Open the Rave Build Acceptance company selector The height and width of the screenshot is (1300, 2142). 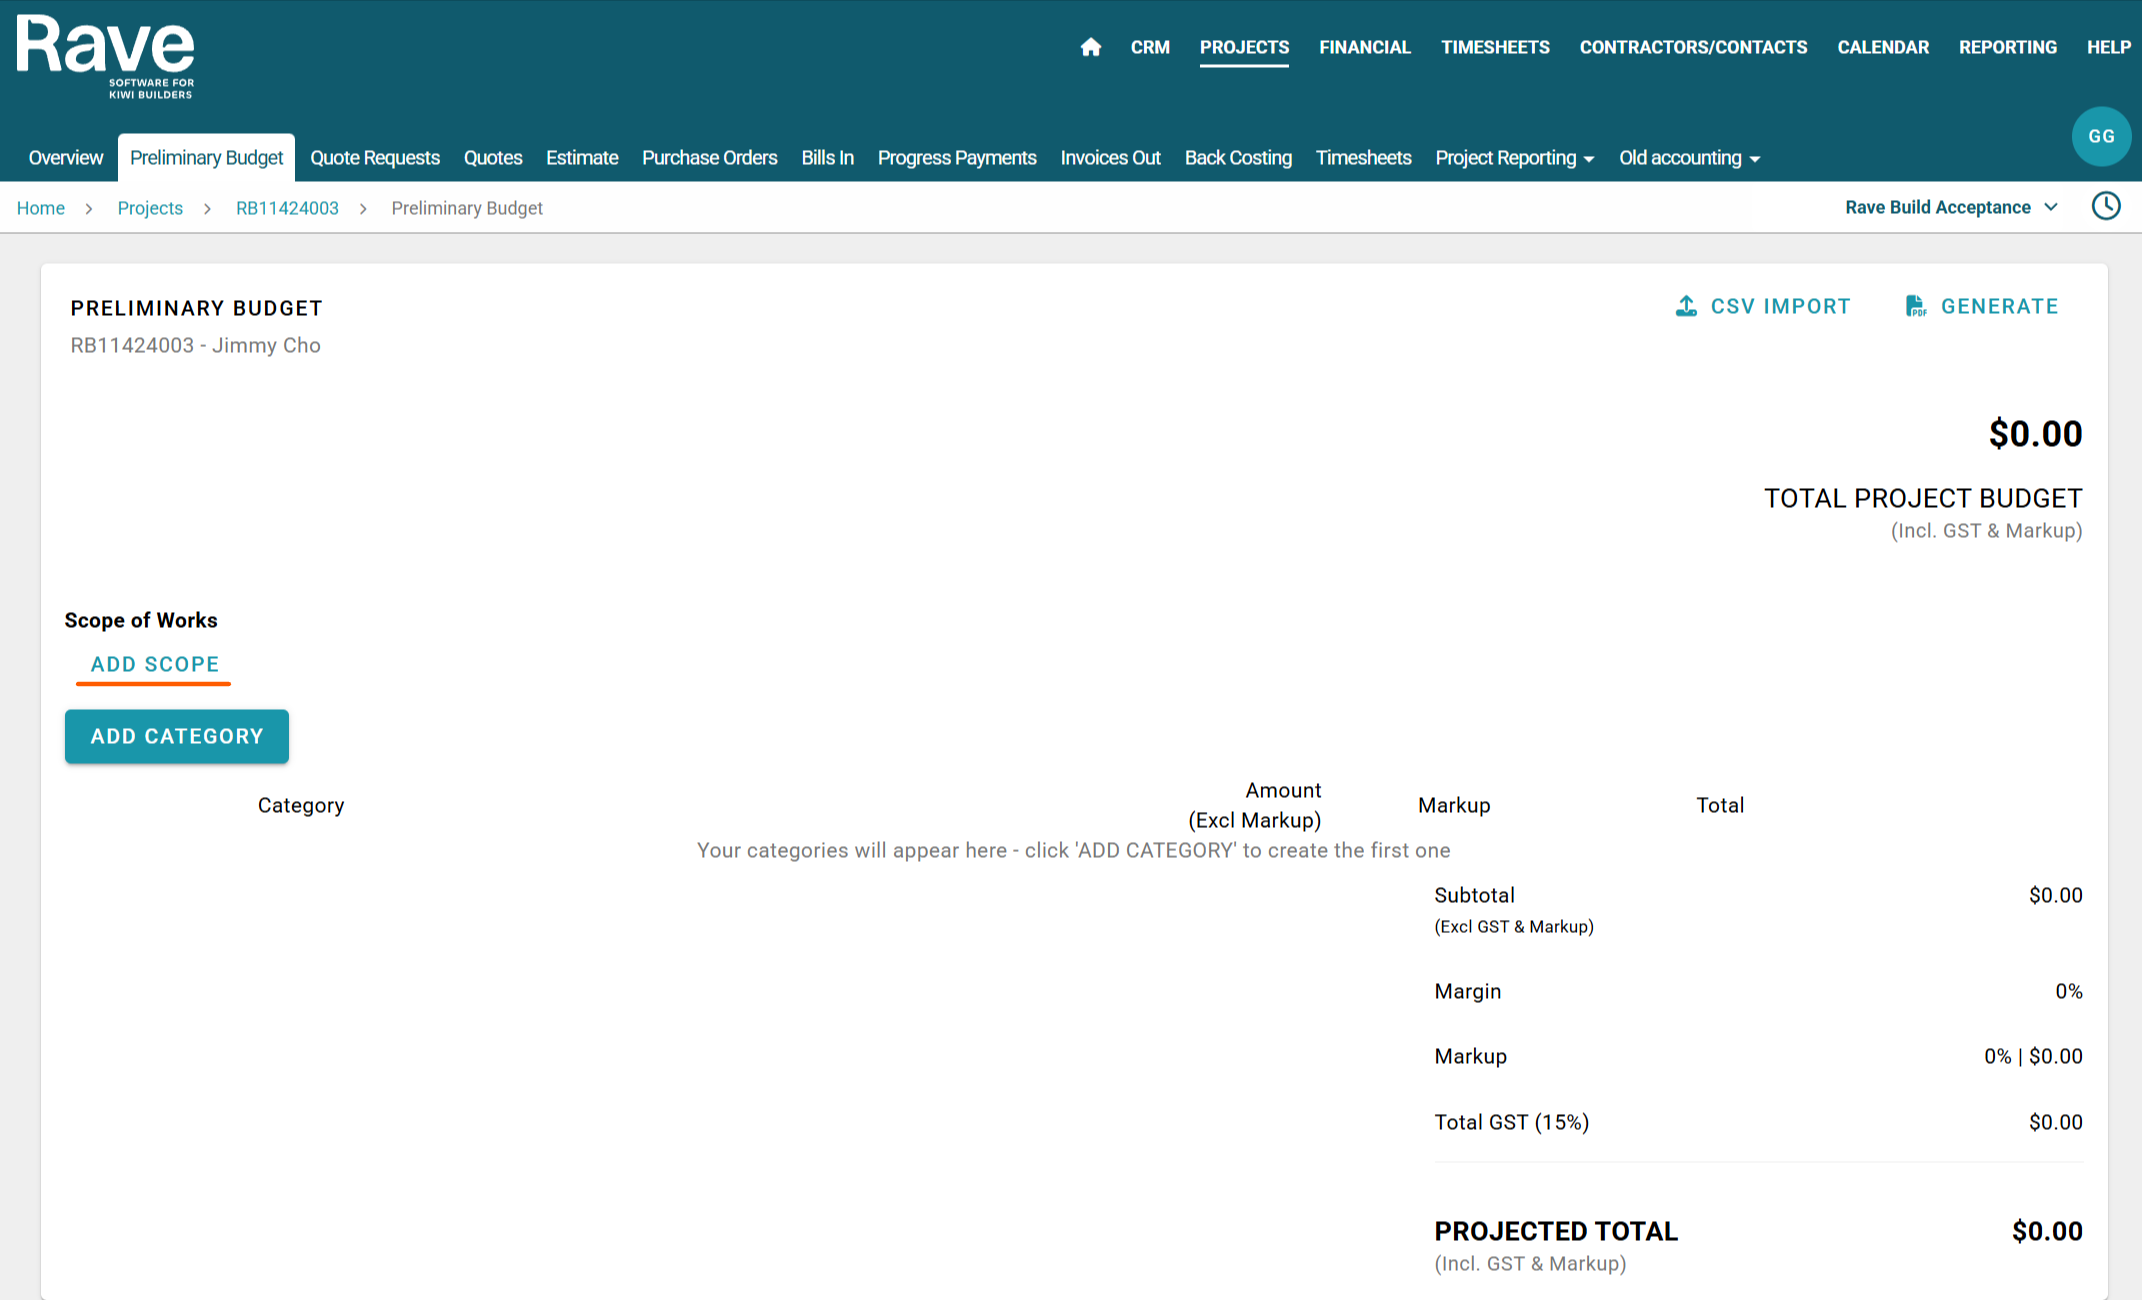(1951, 207)
